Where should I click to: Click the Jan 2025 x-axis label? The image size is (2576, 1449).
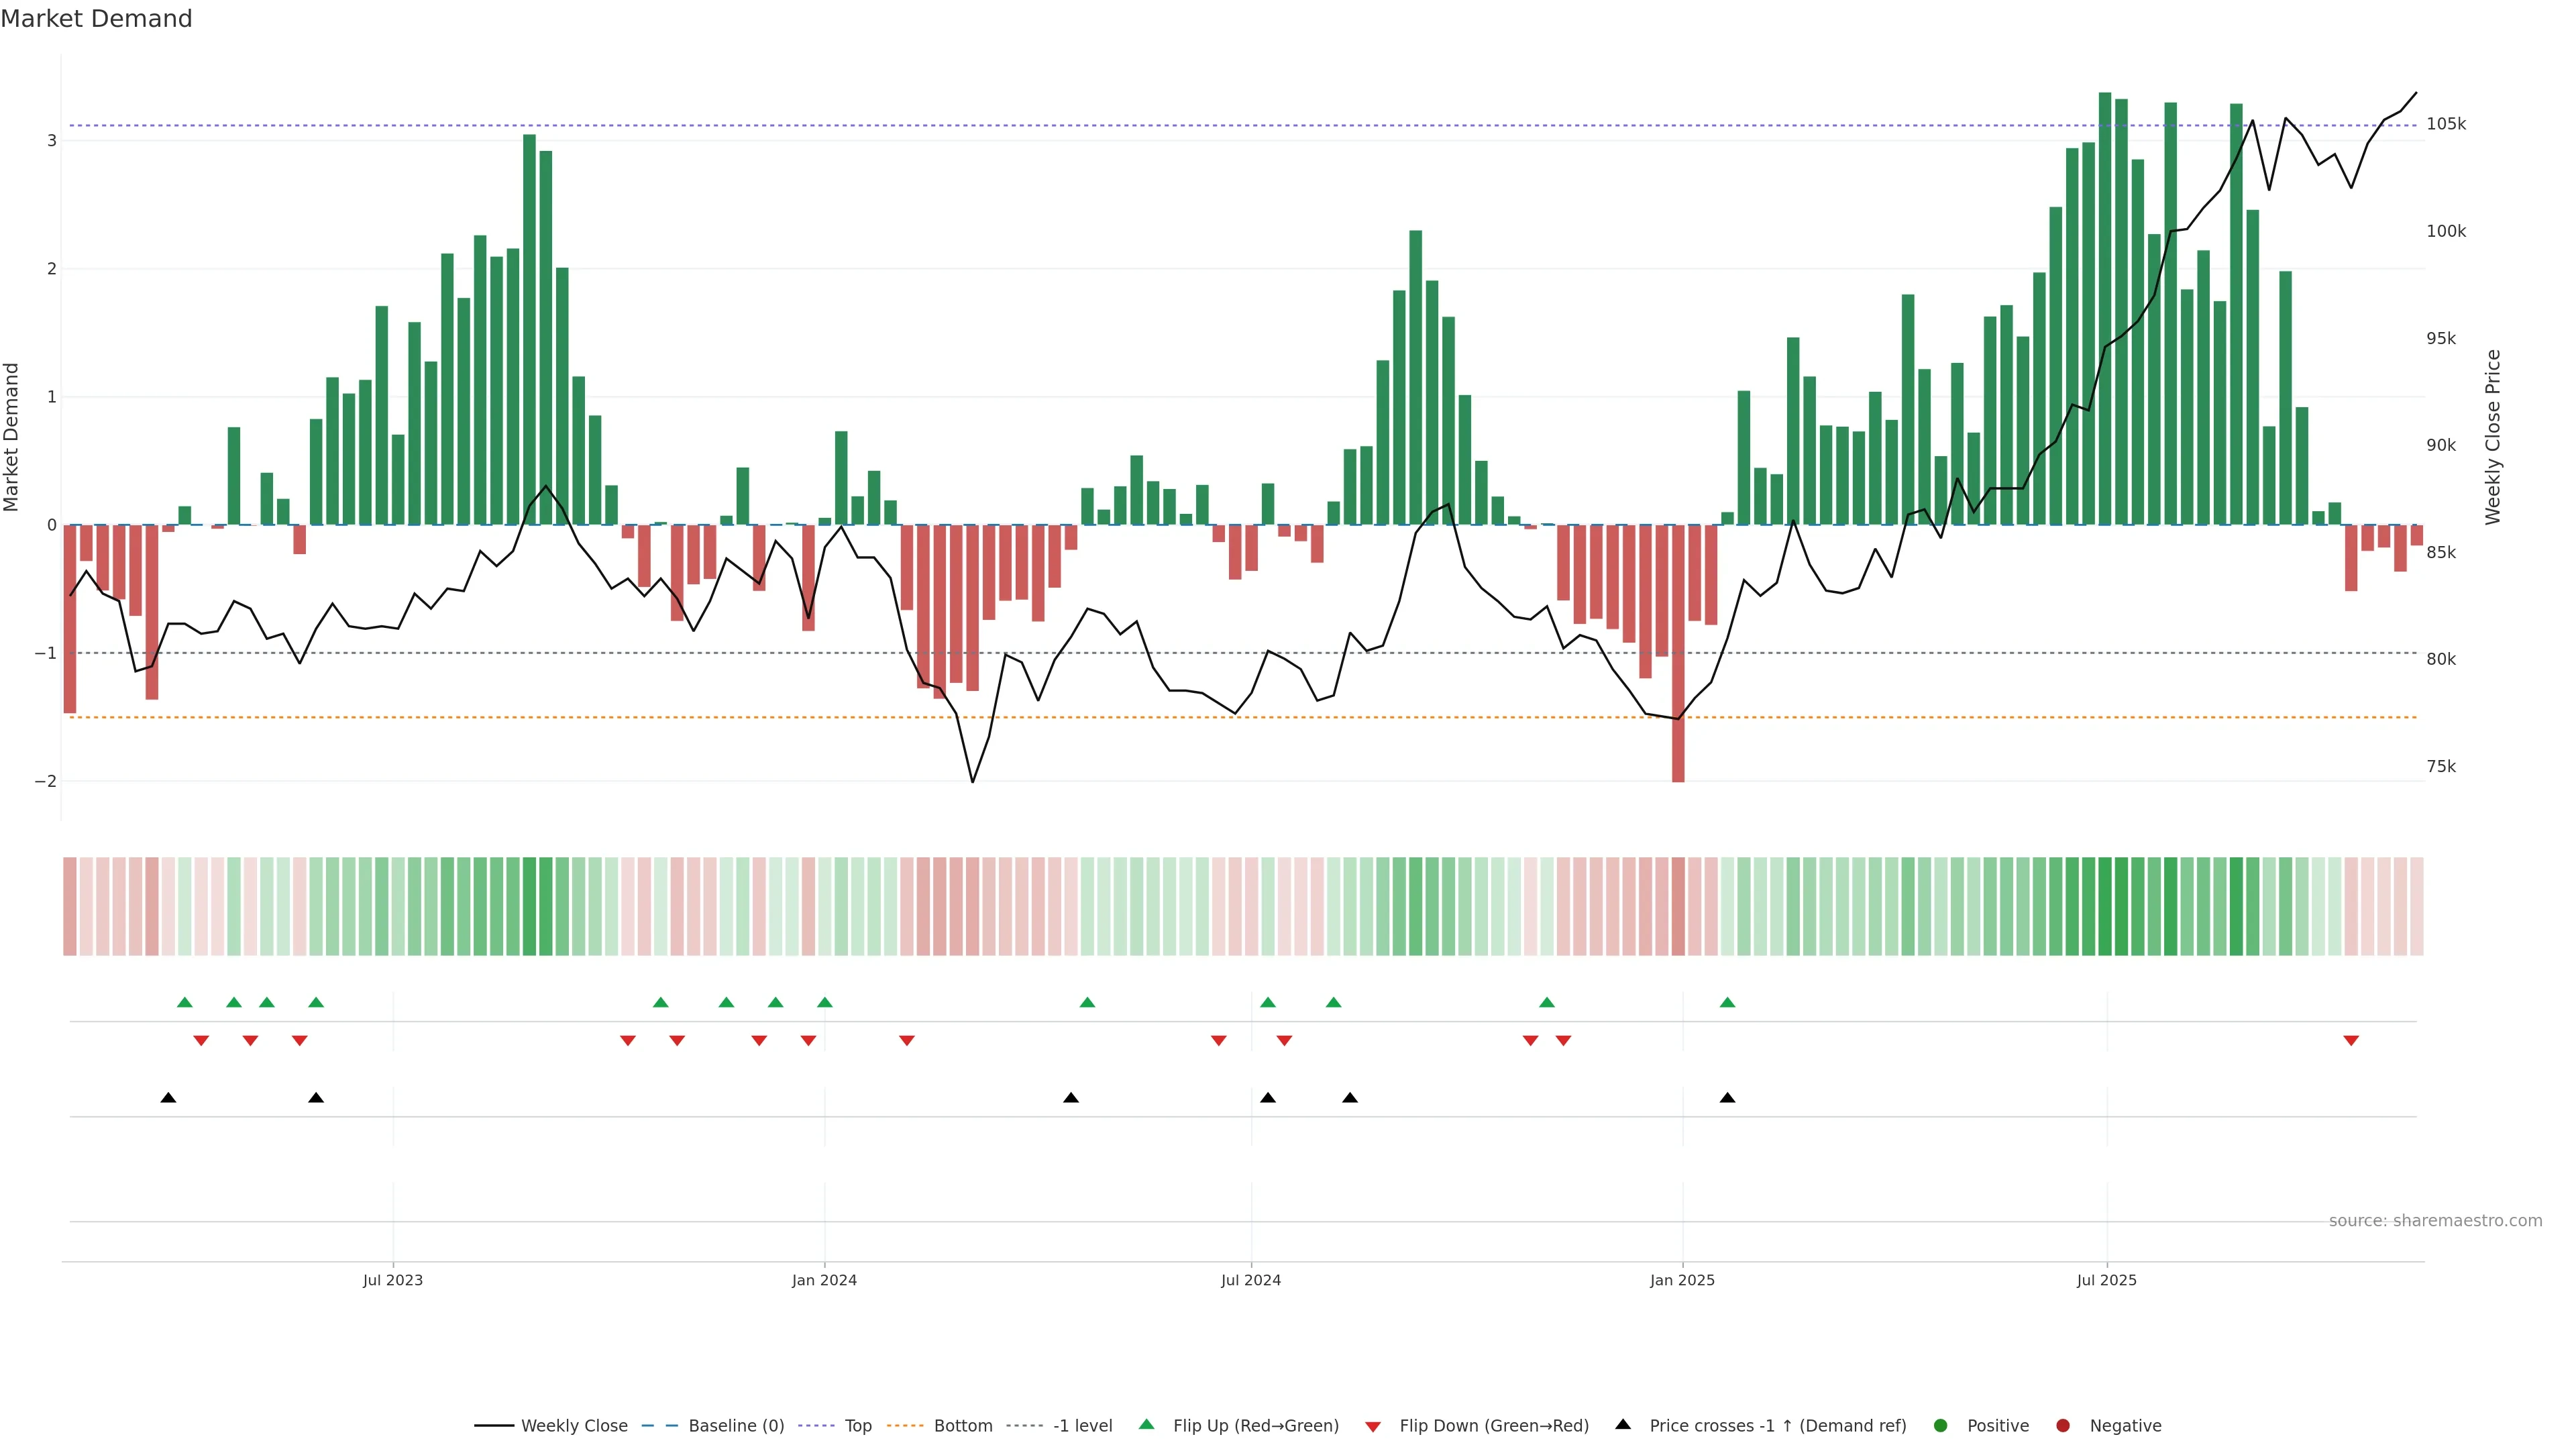point(1682,1280)
